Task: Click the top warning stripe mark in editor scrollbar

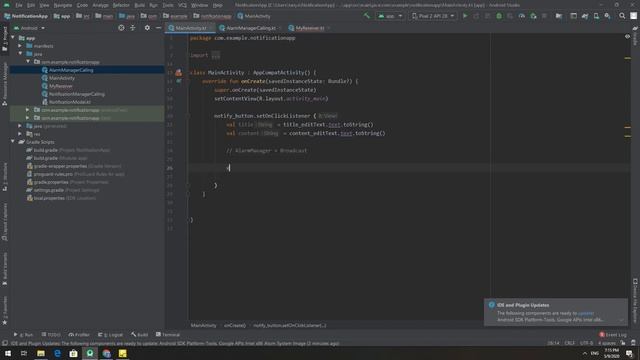Action: tap(627, 58)
